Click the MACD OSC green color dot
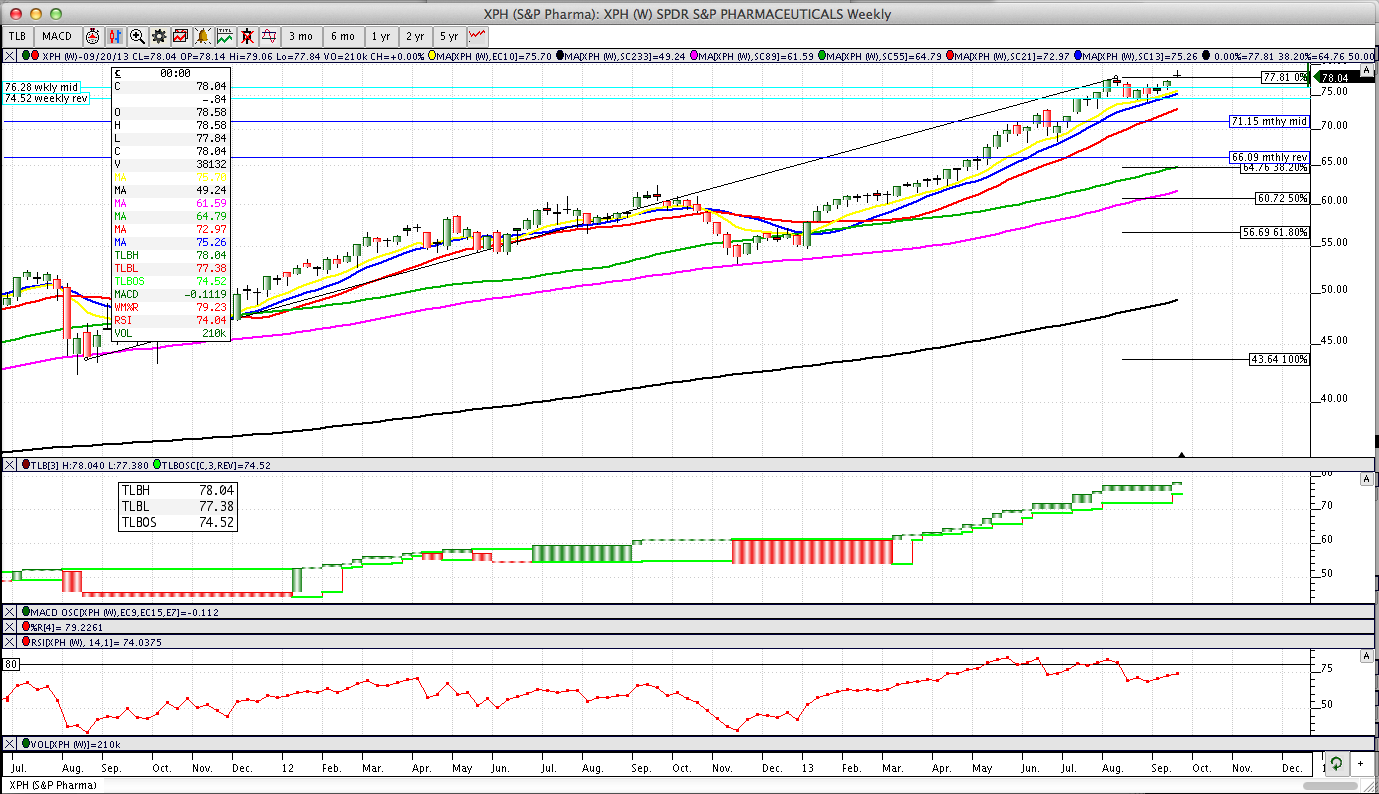This screenshot has width=1379, height=794. (26, 612)
